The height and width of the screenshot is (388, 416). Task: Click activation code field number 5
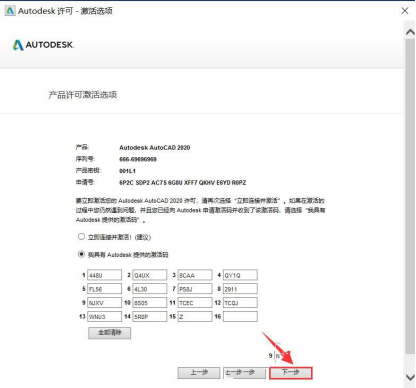tap(104, 289)
